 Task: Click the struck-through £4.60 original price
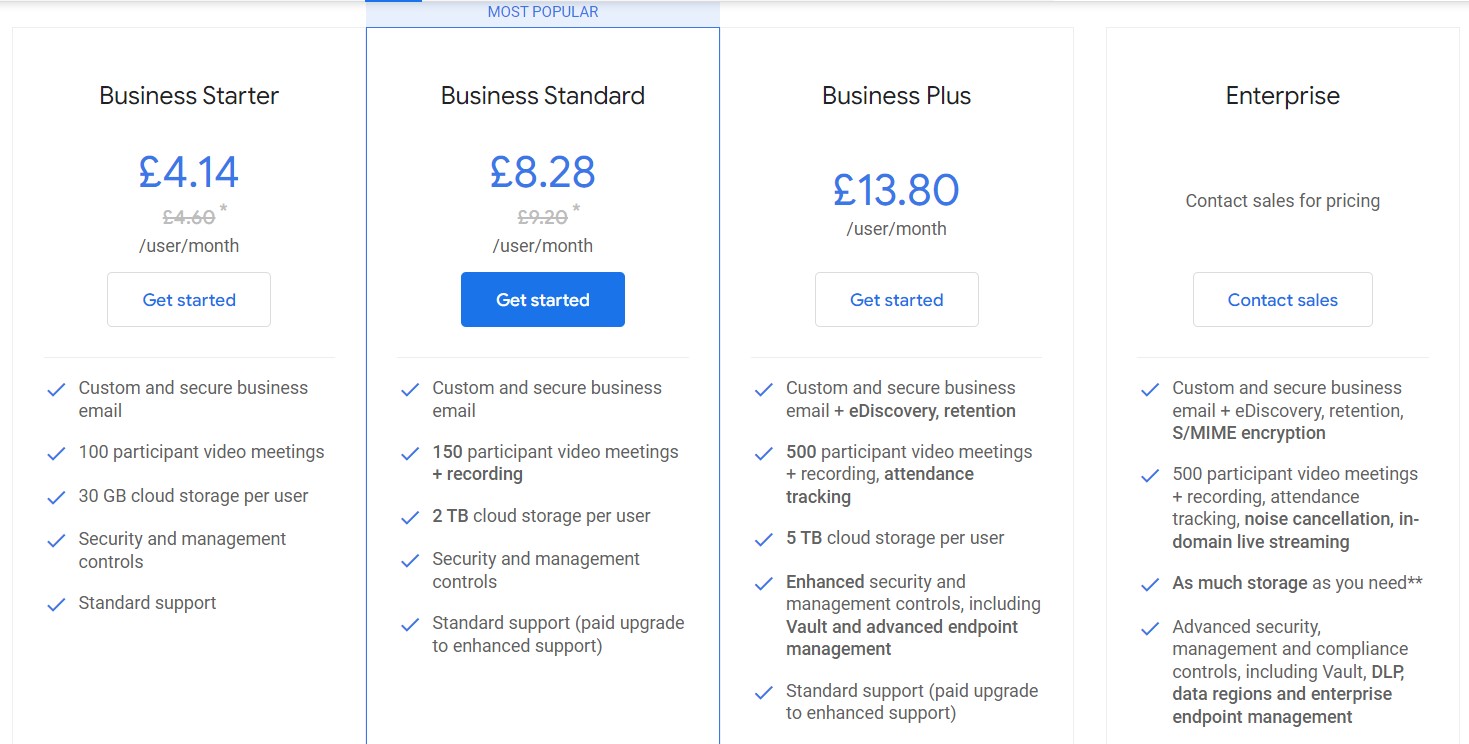coord(189,217)
